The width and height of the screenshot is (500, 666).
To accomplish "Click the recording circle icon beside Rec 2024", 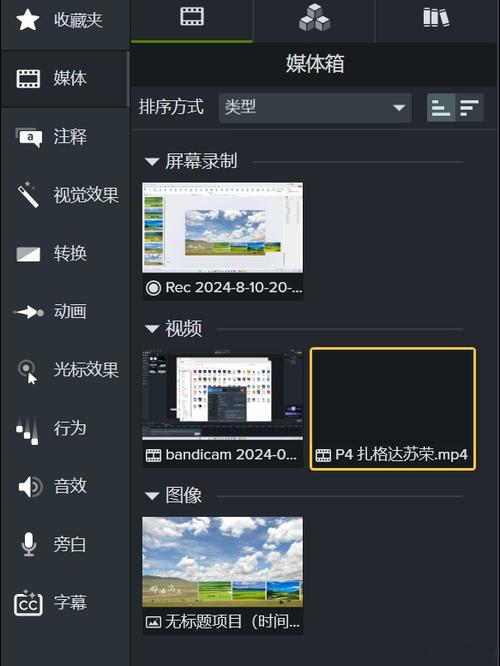I will 153,288.
